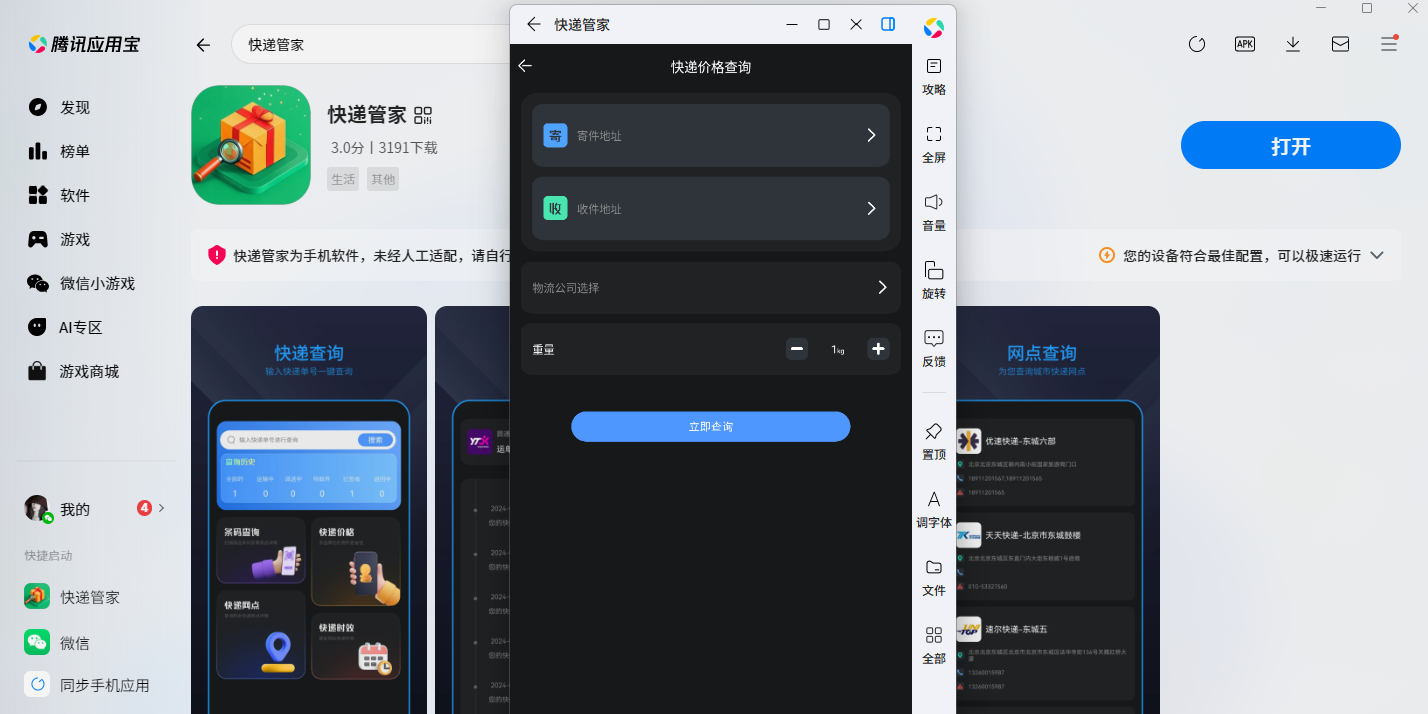This screenshot has width=1428, height=714.
Task: Open the 软件 software section
Action: [x=60, y=195]
